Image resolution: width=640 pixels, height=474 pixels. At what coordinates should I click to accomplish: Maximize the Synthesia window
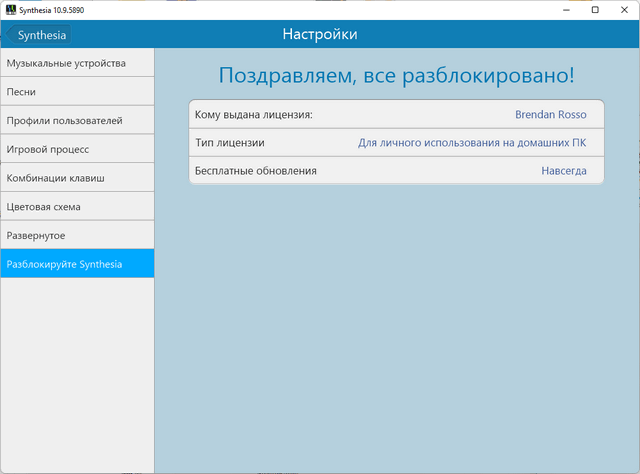tap(596, 9)
